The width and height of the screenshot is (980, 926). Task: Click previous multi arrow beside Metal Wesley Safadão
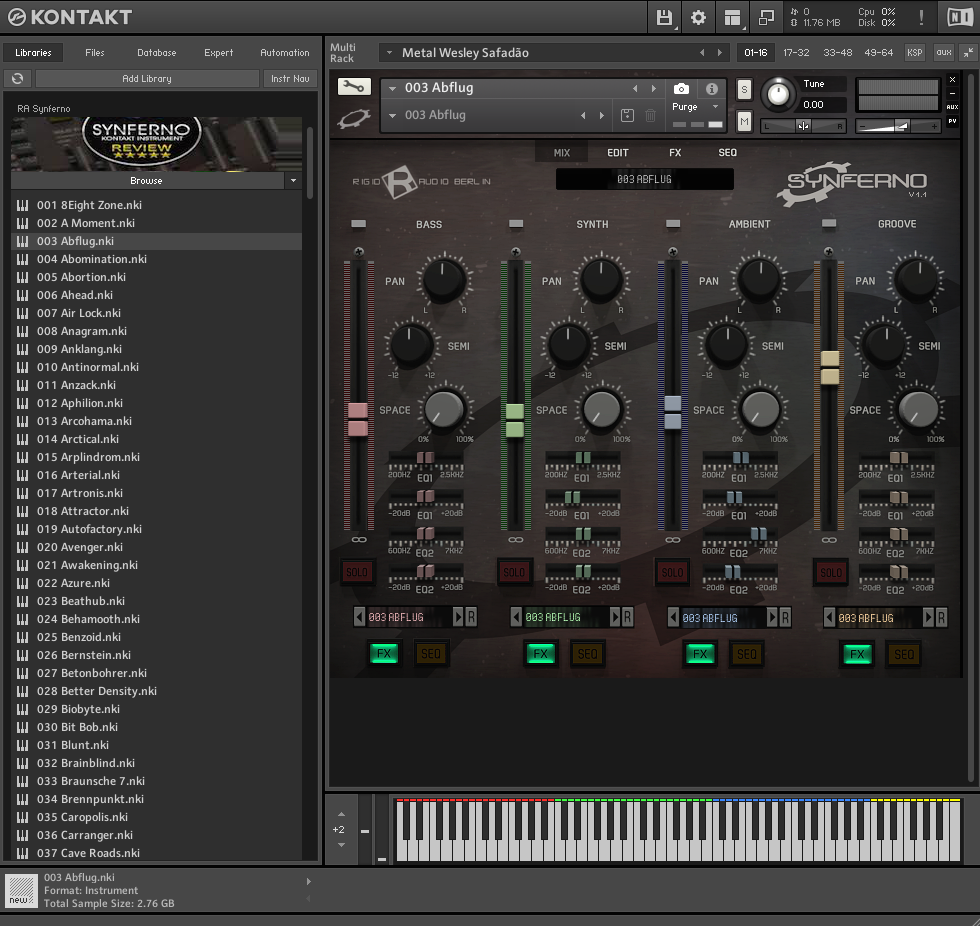point(702,52)
